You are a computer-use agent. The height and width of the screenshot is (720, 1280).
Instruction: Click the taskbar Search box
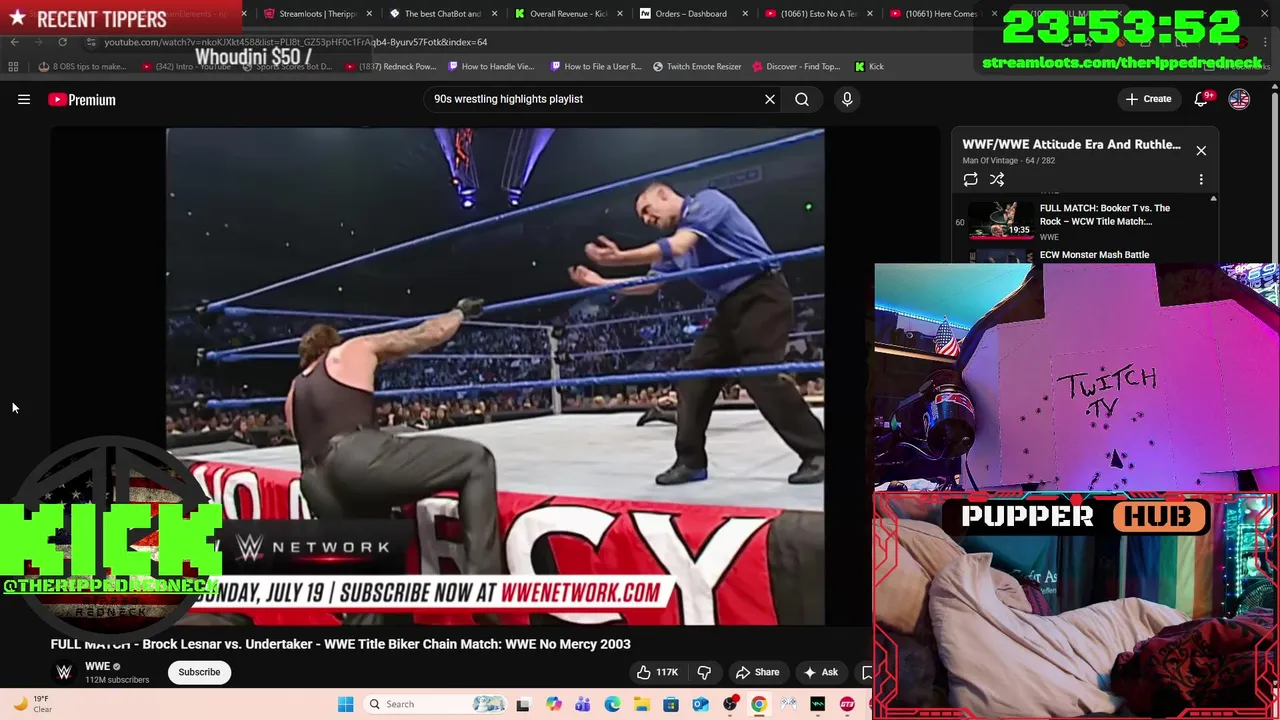coord(435,704)
